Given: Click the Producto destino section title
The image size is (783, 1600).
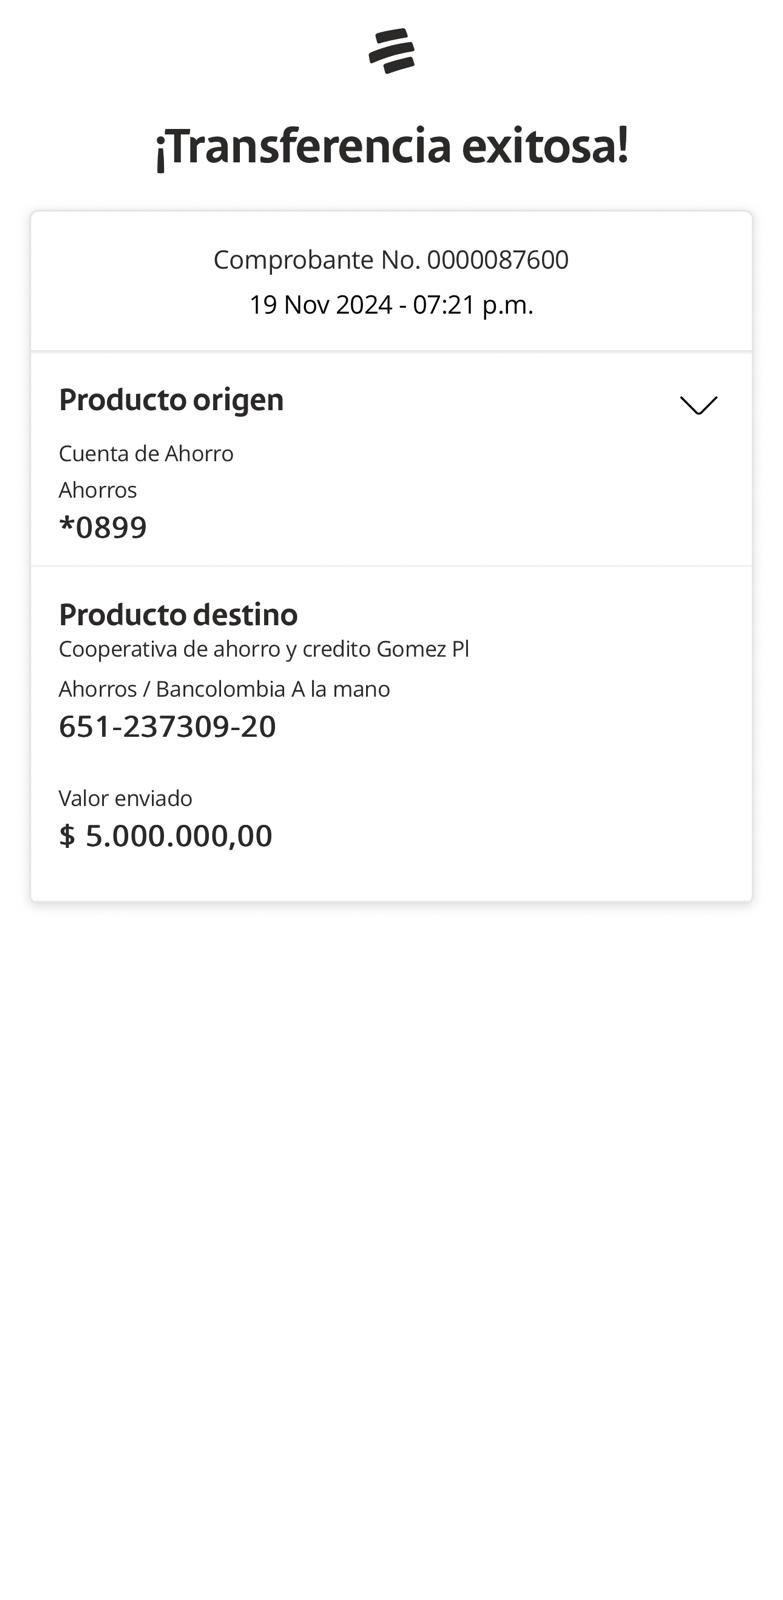Looking at the screenshot, I should [178, 614].
